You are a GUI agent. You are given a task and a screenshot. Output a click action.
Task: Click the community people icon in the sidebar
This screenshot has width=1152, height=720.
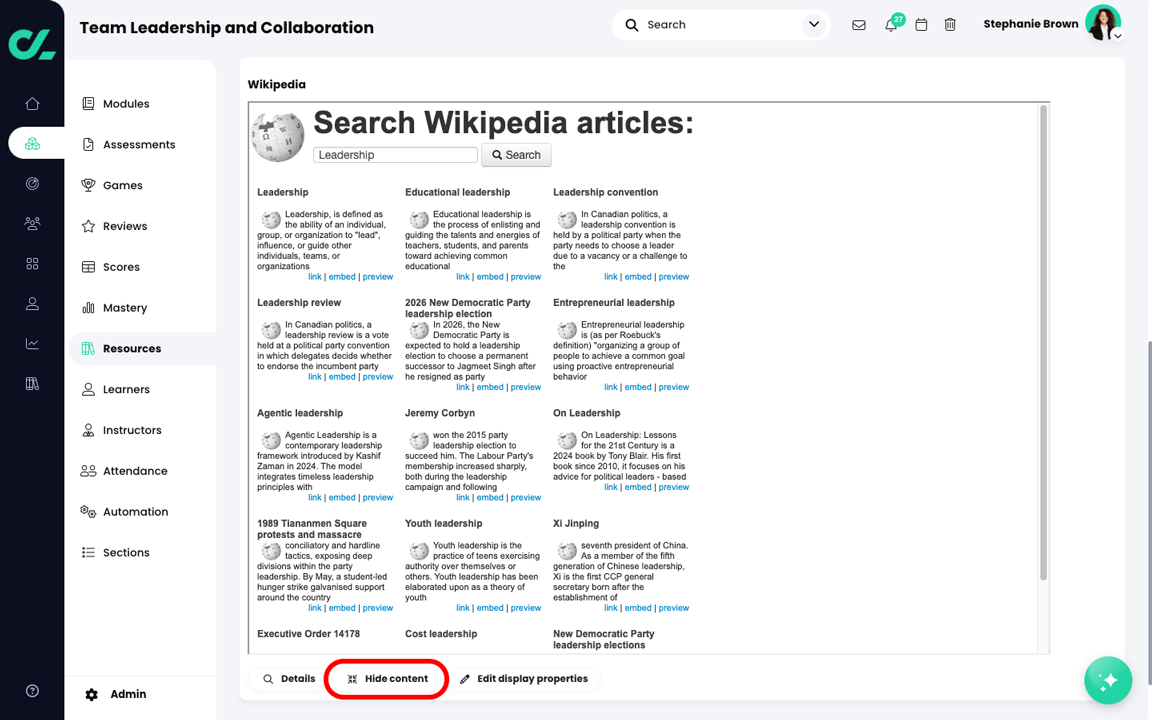(32, 223)
